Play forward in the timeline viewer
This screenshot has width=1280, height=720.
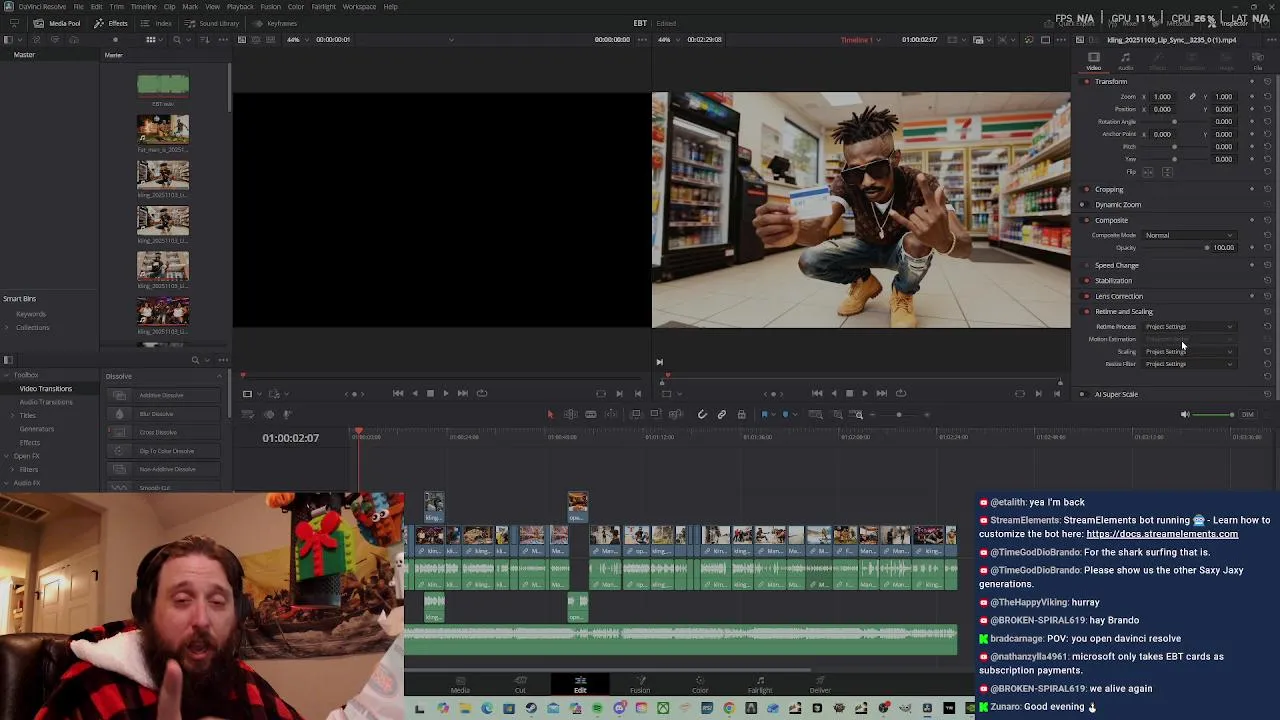[865, 393]
